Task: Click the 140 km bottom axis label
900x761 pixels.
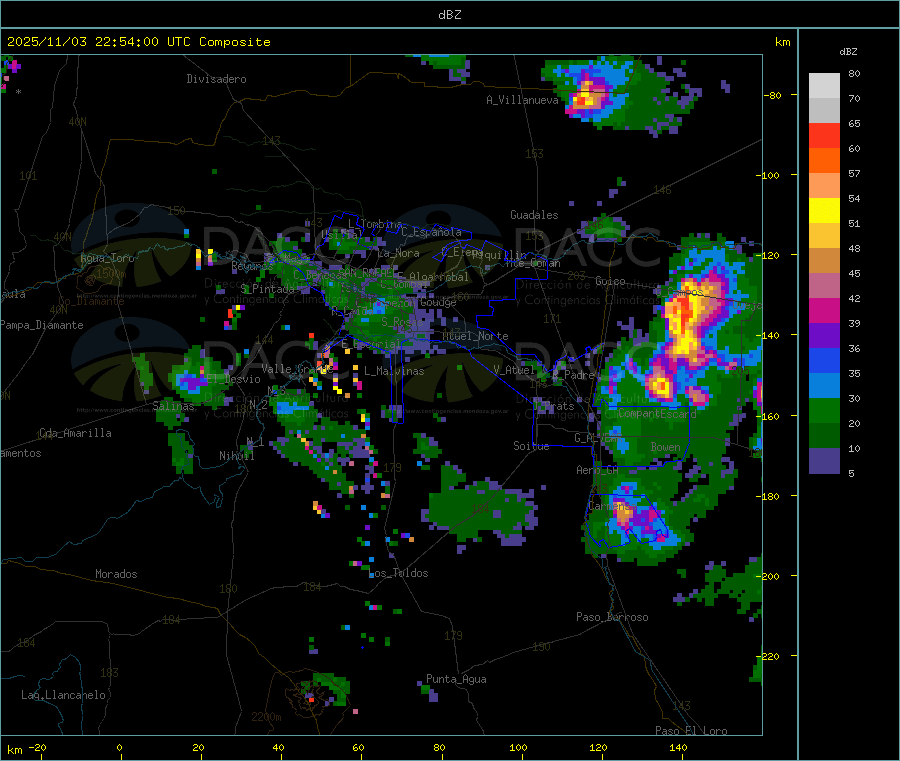Action: pos(678,747)
